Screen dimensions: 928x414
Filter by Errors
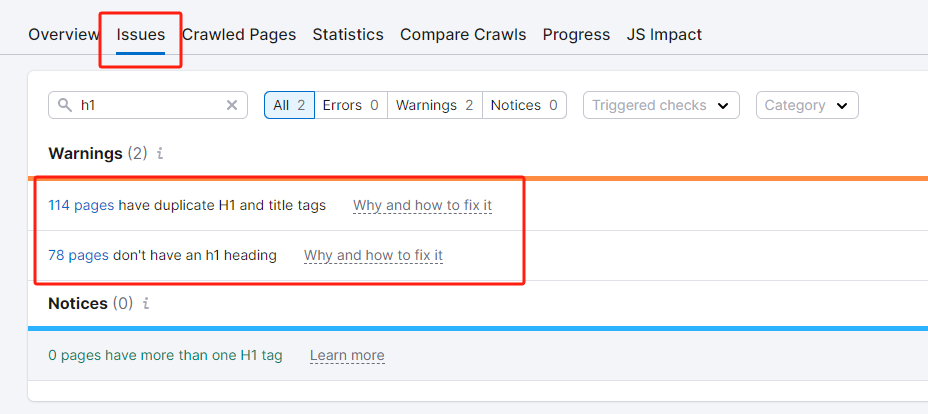[x=350, y=105]
